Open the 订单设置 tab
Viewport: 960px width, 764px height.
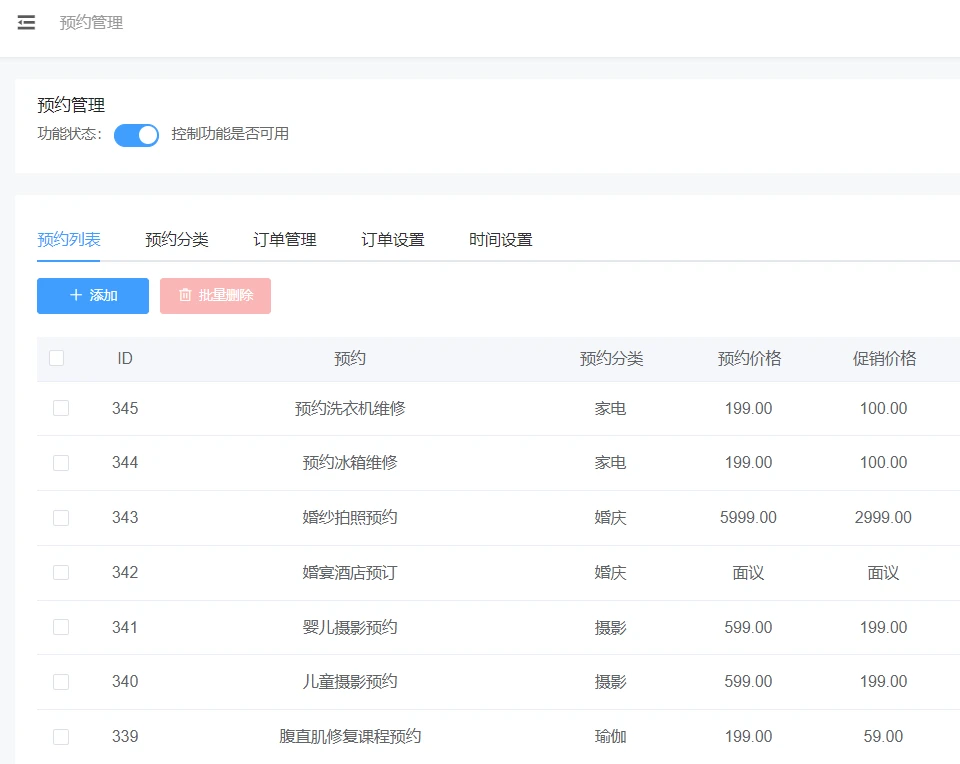392,239
